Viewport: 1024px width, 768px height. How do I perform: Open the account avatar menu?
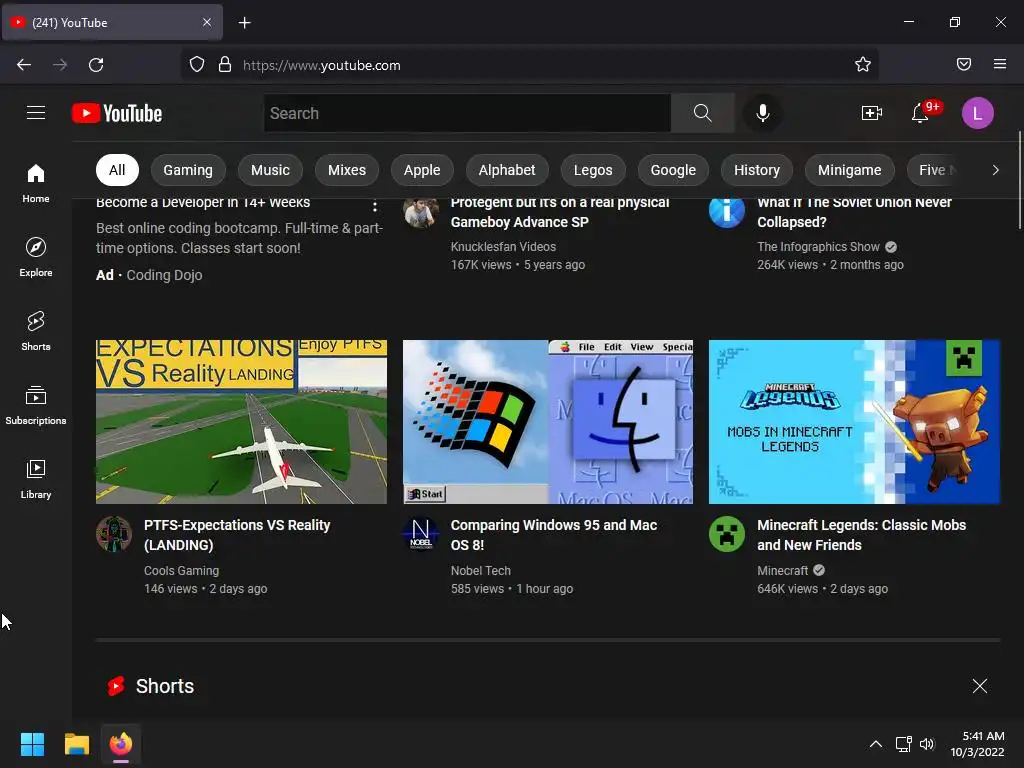coord(977,113)
